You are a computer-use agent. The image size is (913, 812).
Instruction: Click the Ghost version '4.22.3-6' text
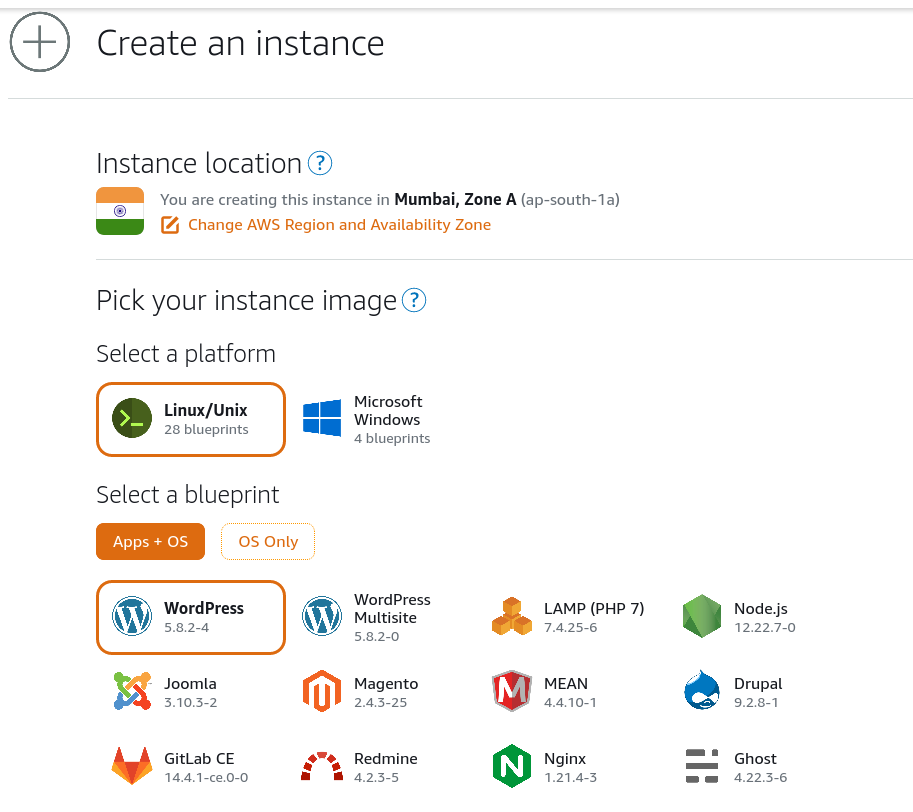click(x=760, y=778)
